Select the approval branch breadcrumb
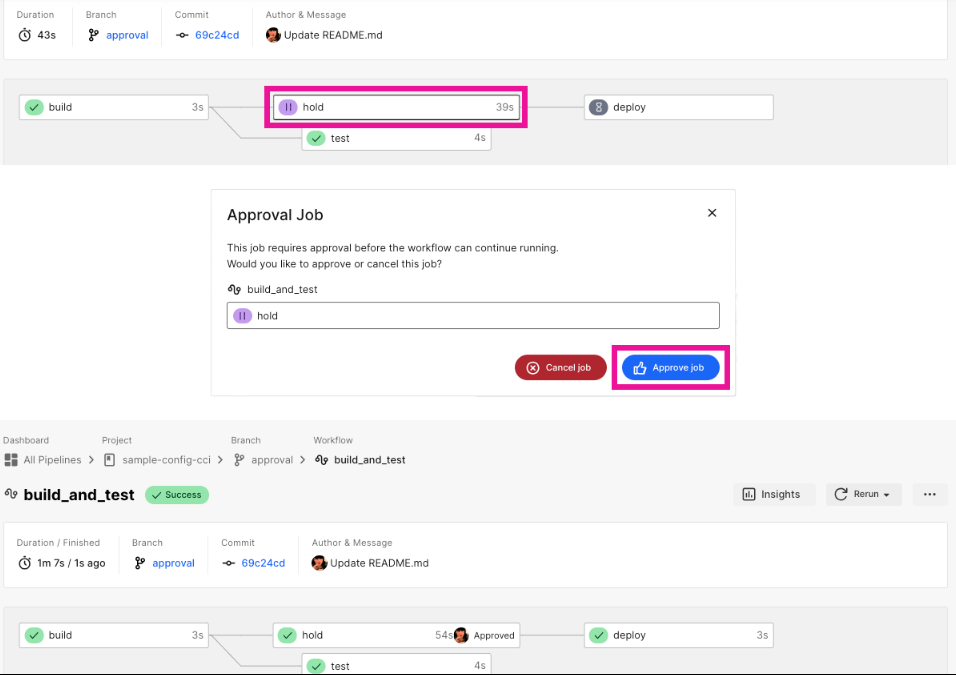The width and height of the screenshot is (956, 675). (x=271, y=460)
